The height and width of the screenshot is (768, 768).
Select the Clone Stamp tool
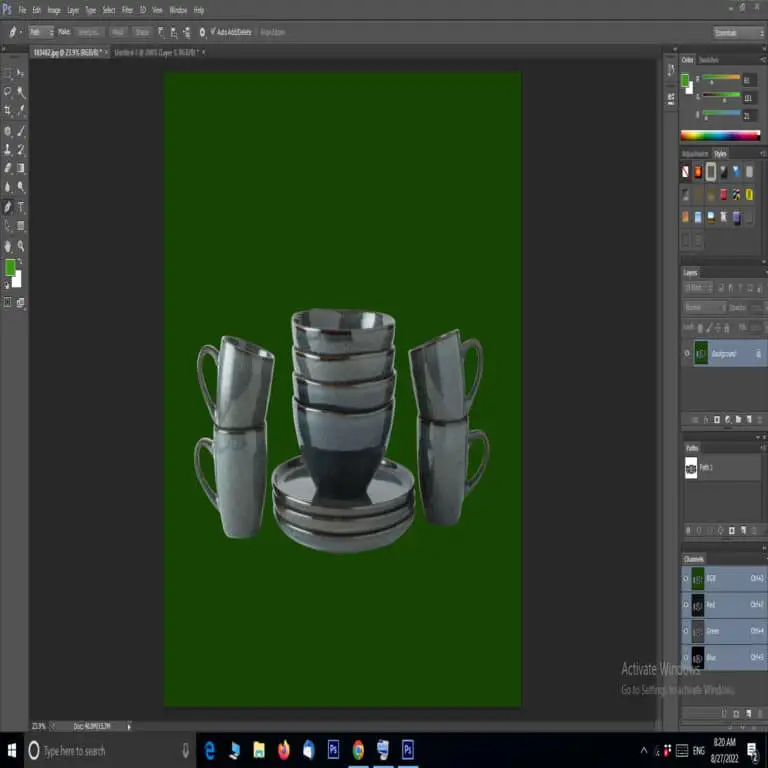click(8, 150)
